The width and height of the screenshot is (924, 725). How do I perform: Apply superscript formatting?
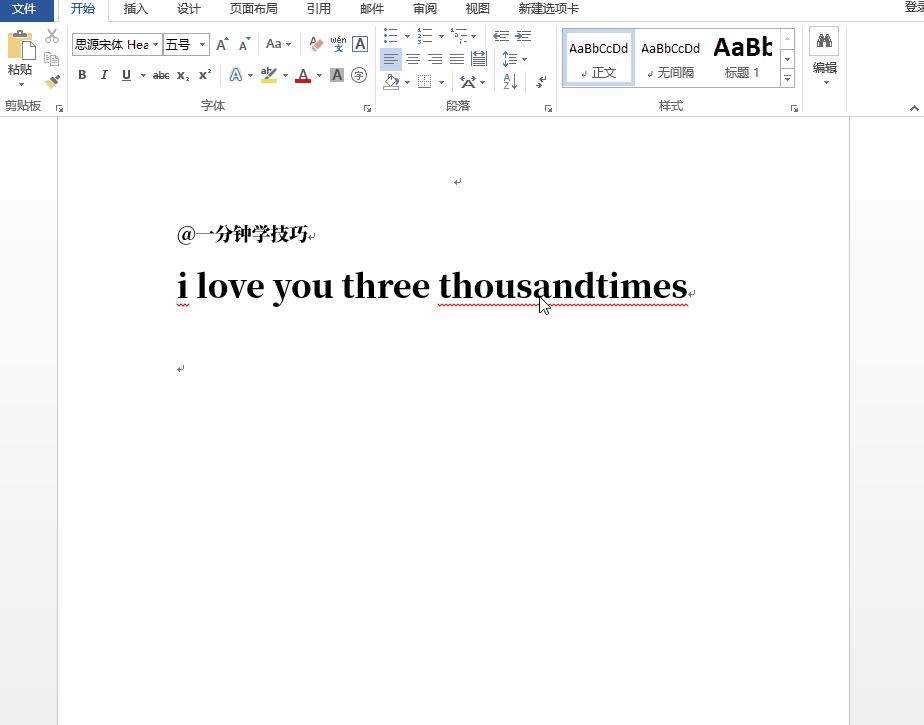click(205, 75)
